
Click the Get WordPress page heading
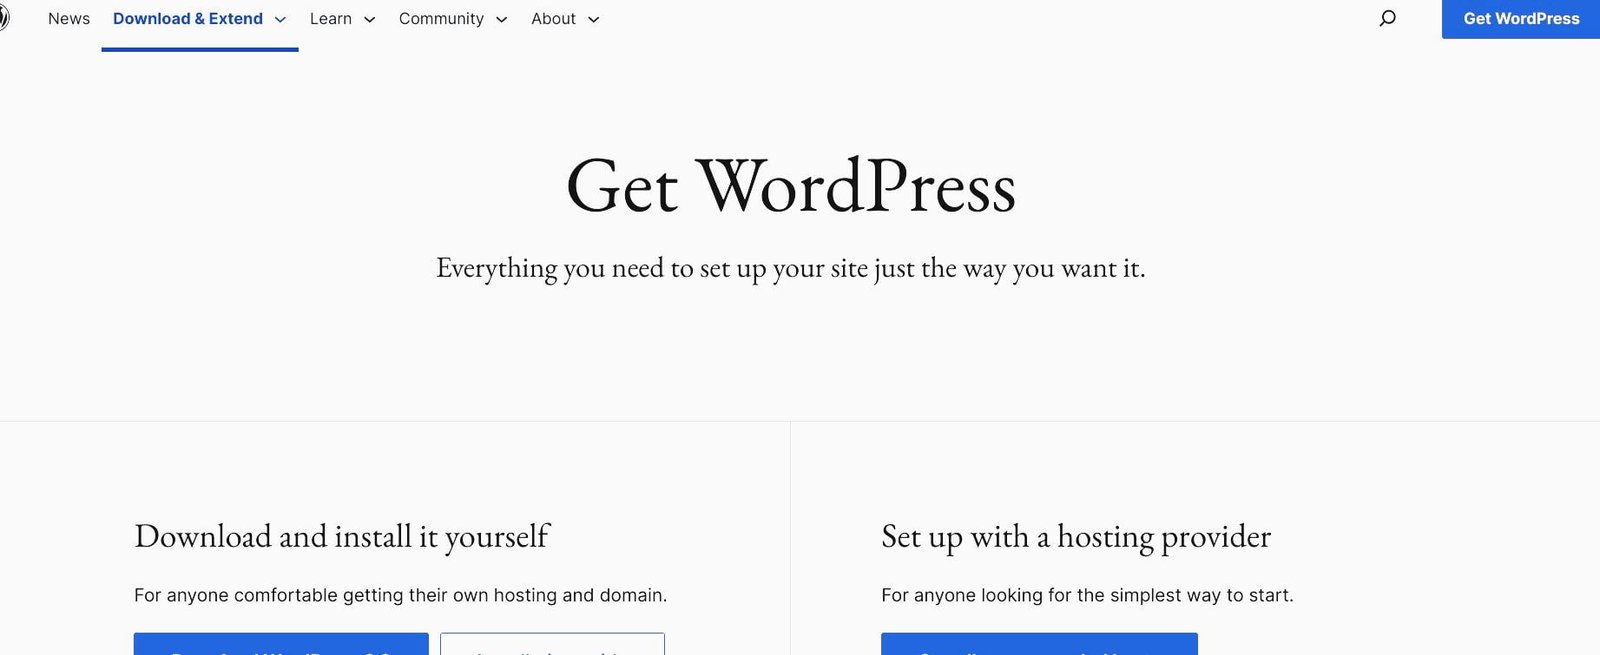coord(791,187)
